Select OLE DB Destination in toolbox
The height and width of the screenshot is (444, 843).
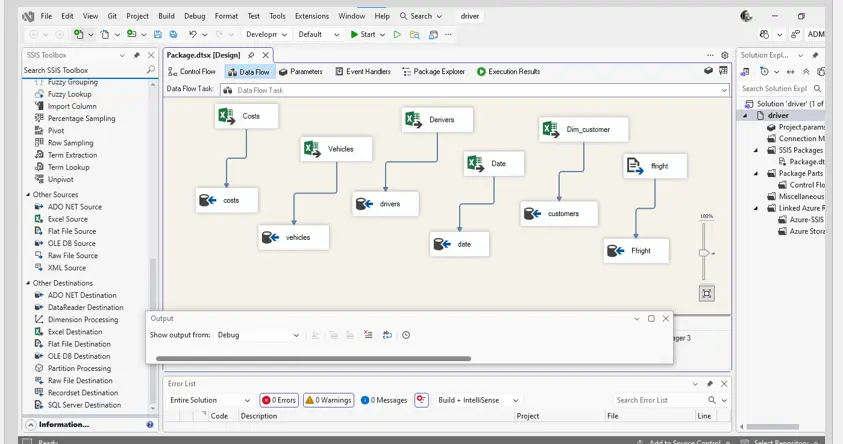79,356
